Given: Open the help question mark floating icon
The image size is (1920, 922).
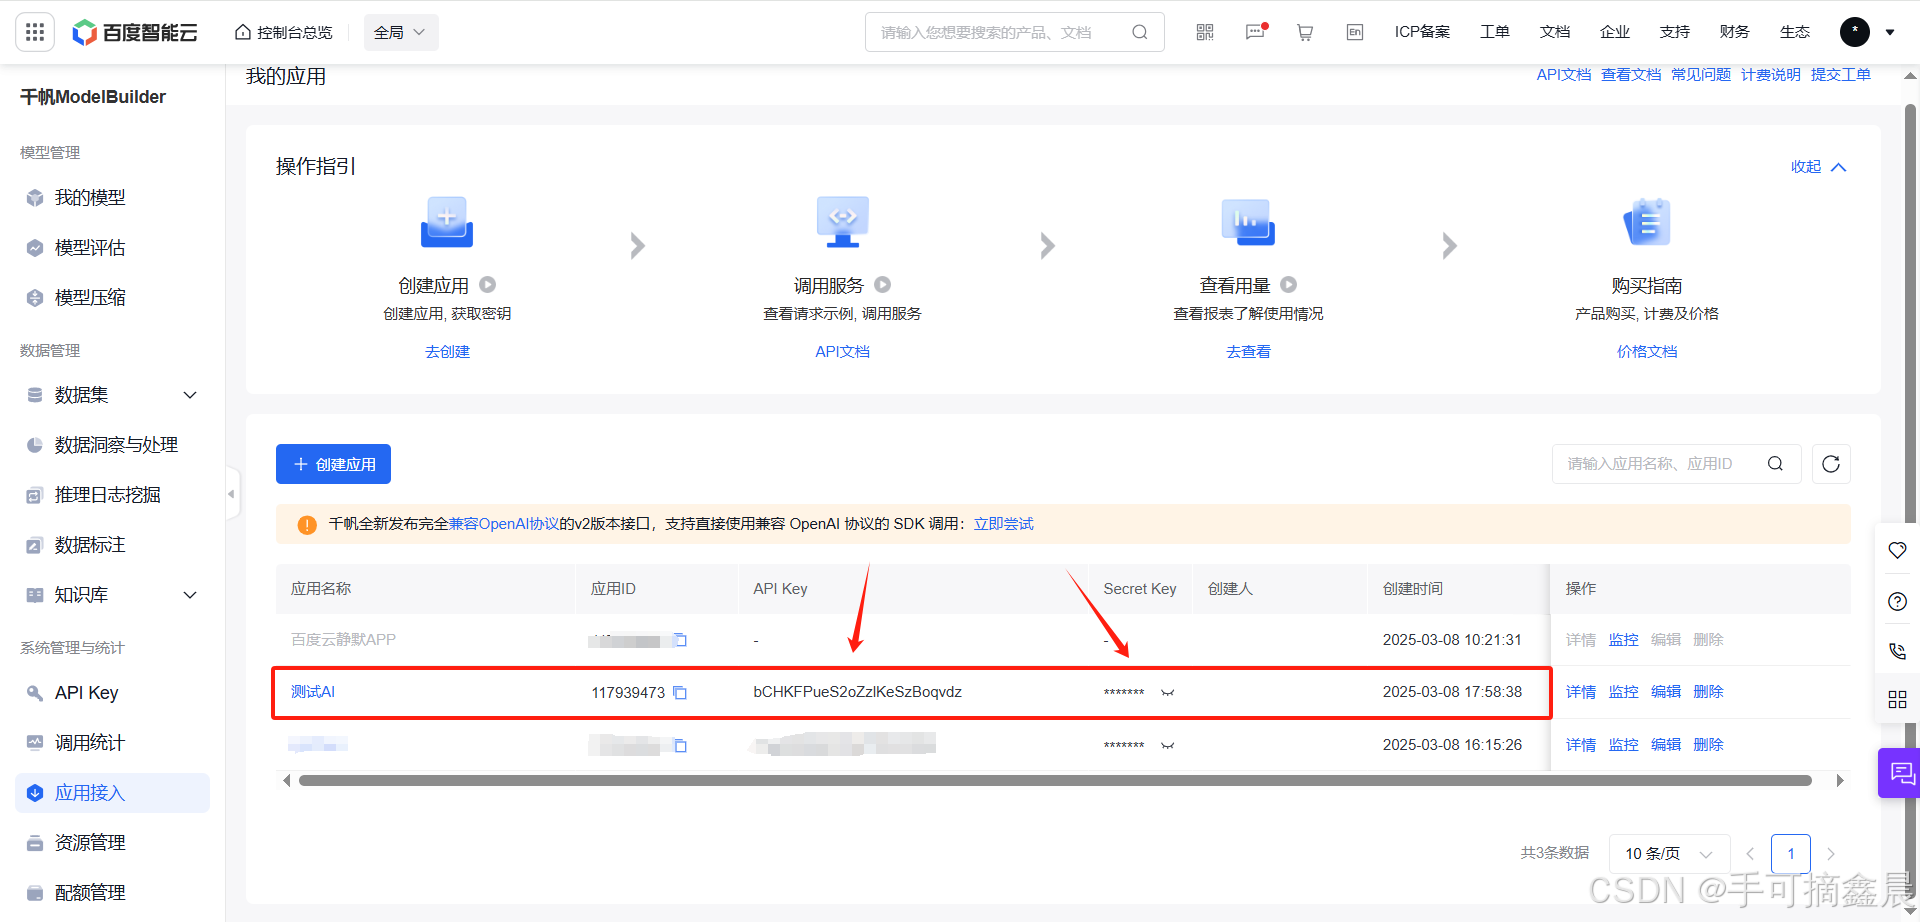Looking at the screenshot, I should [1897, 601].
